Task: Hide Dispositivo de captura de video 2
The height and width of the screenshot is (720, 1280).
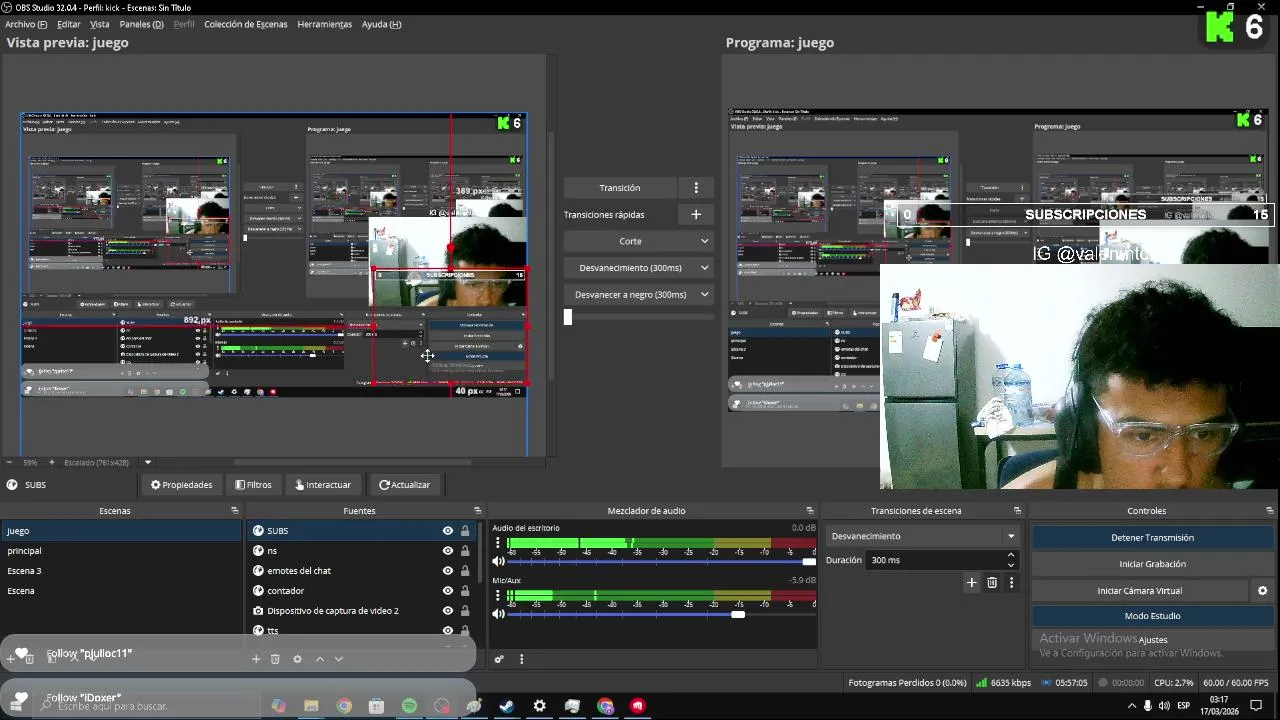Action: click(x=448, y=611)
